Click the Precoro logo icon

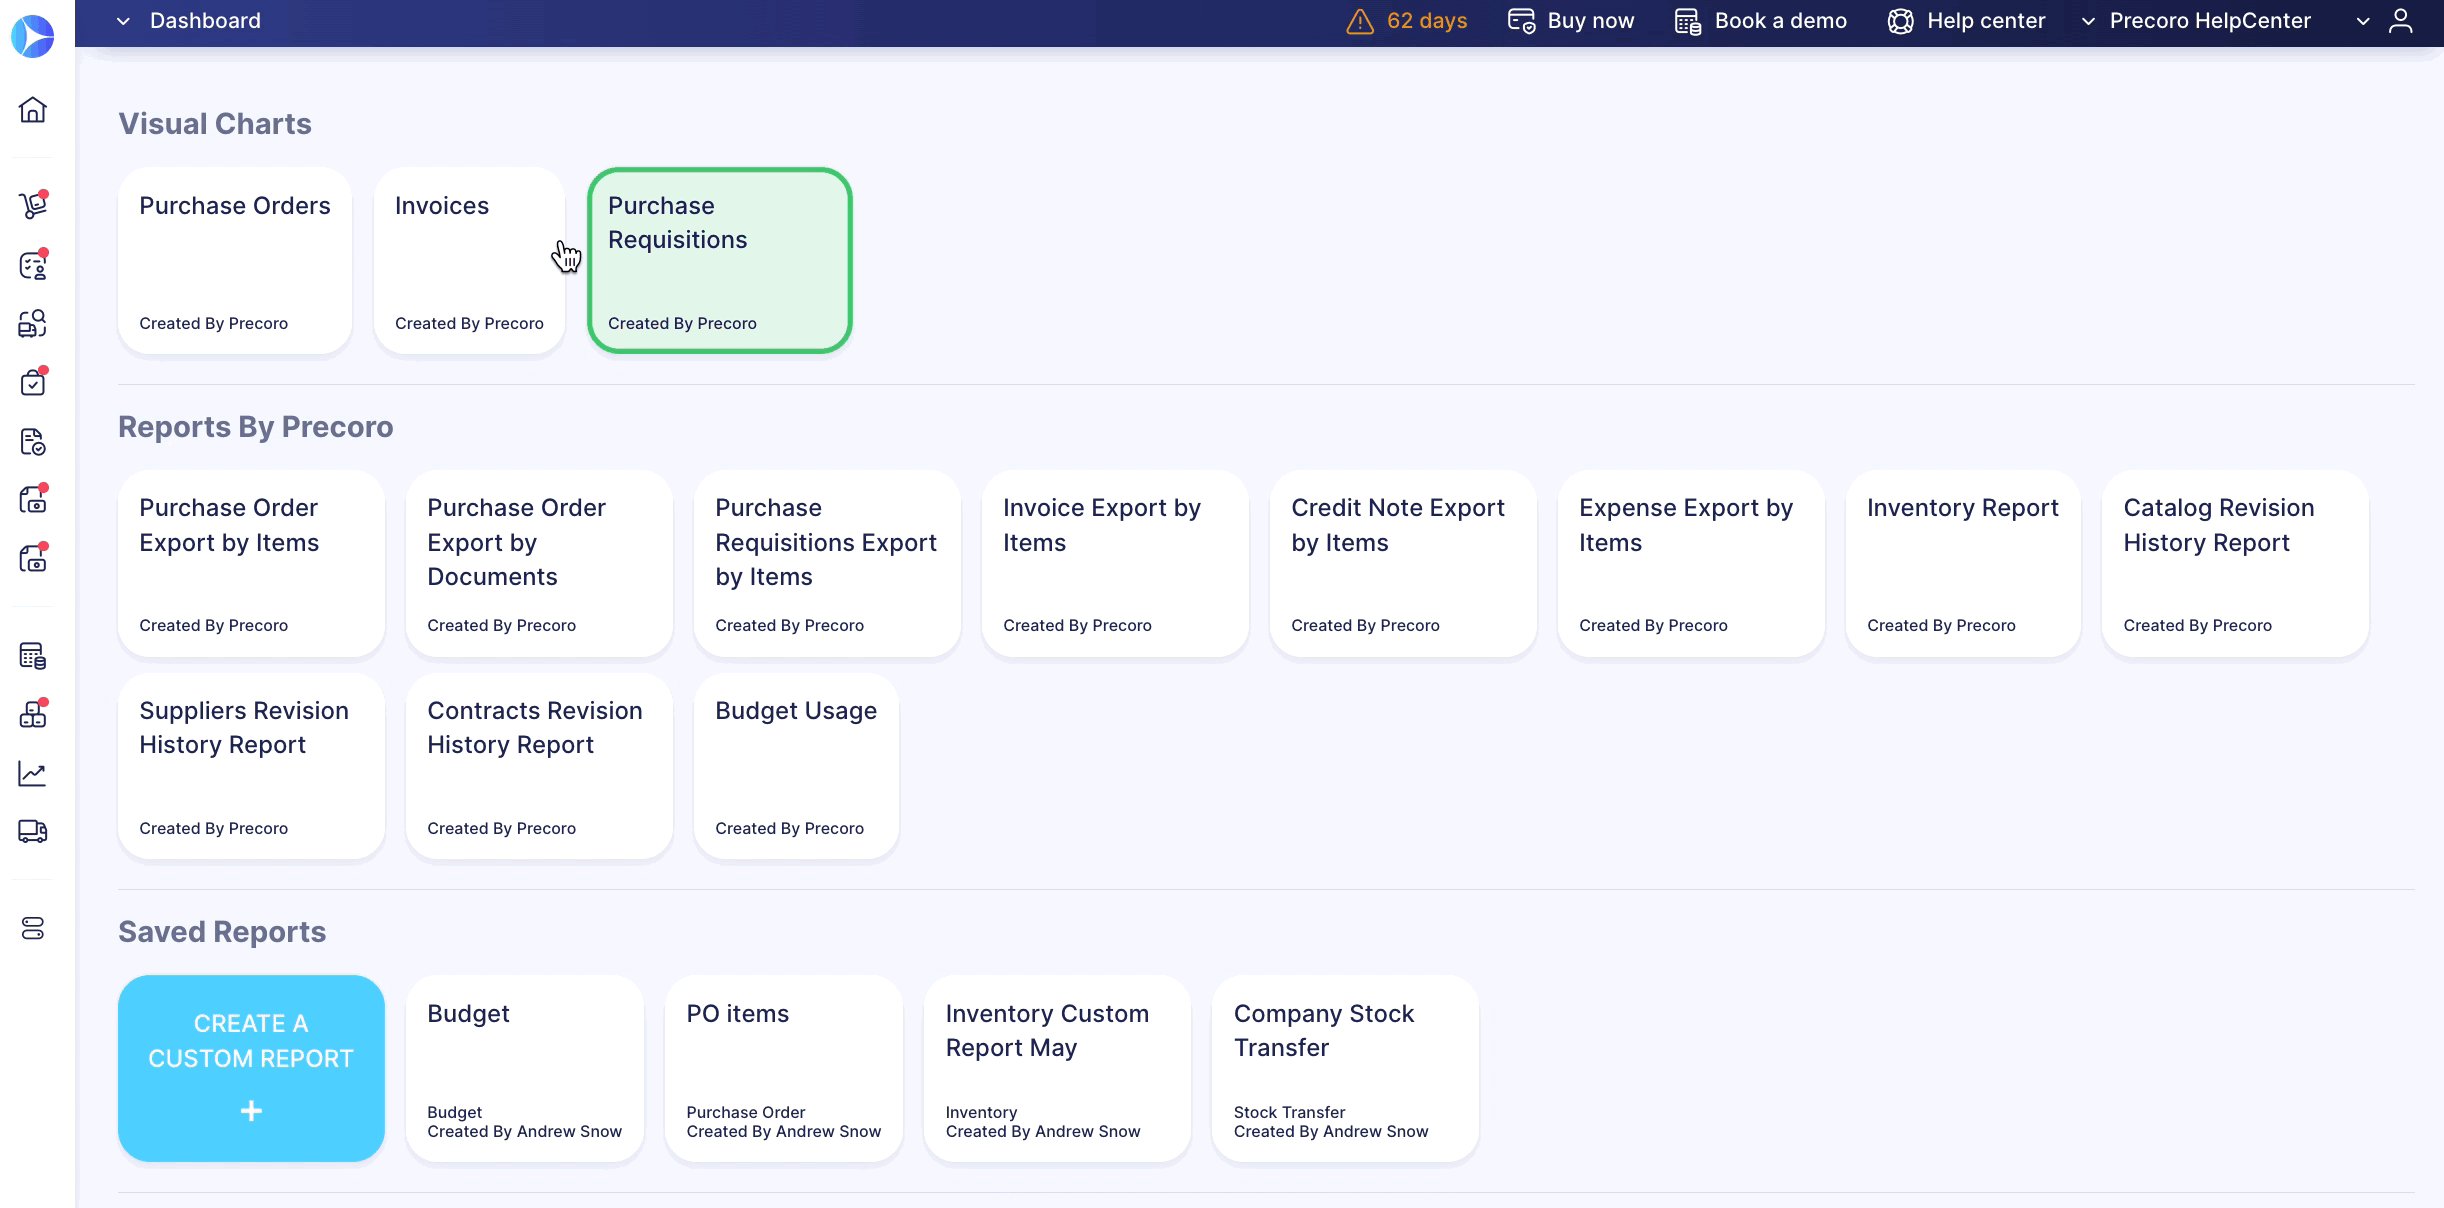click(32, 37)
